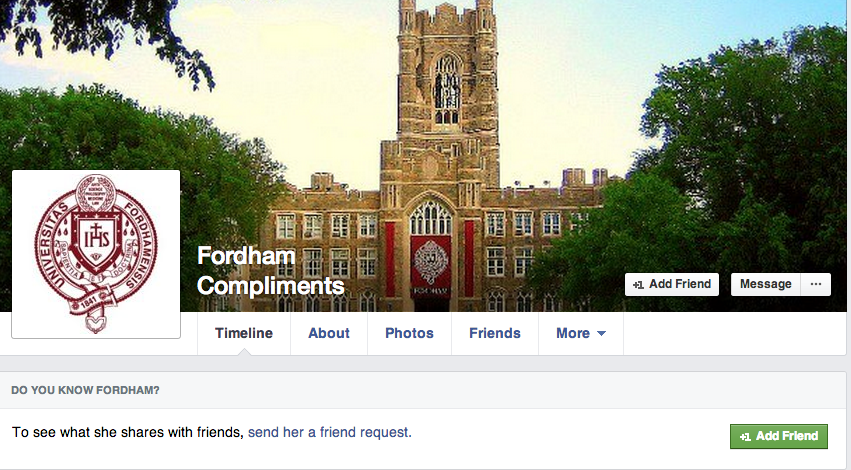Switch to the Timeline tab

click(244, 333)
